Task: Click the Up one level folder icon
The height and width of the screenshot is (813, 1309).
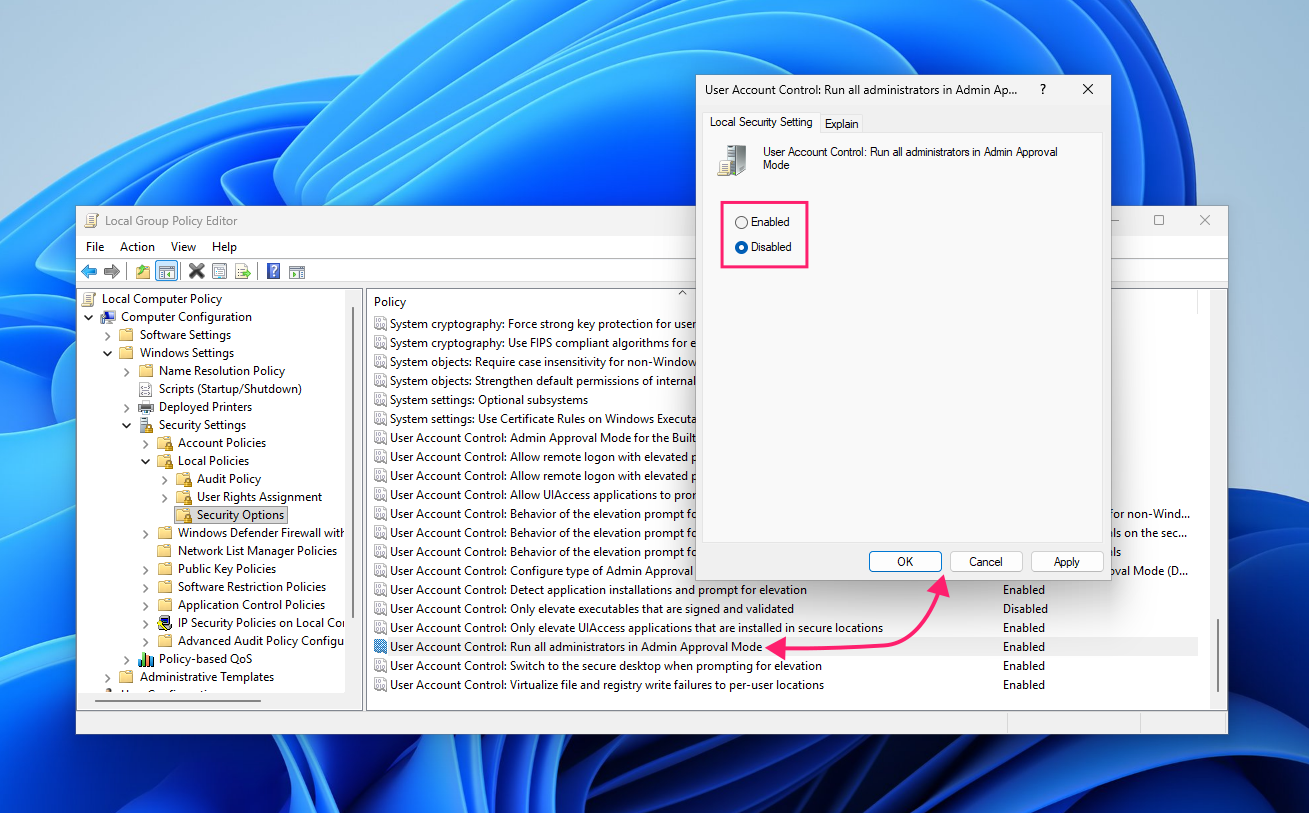Action: 143,271
